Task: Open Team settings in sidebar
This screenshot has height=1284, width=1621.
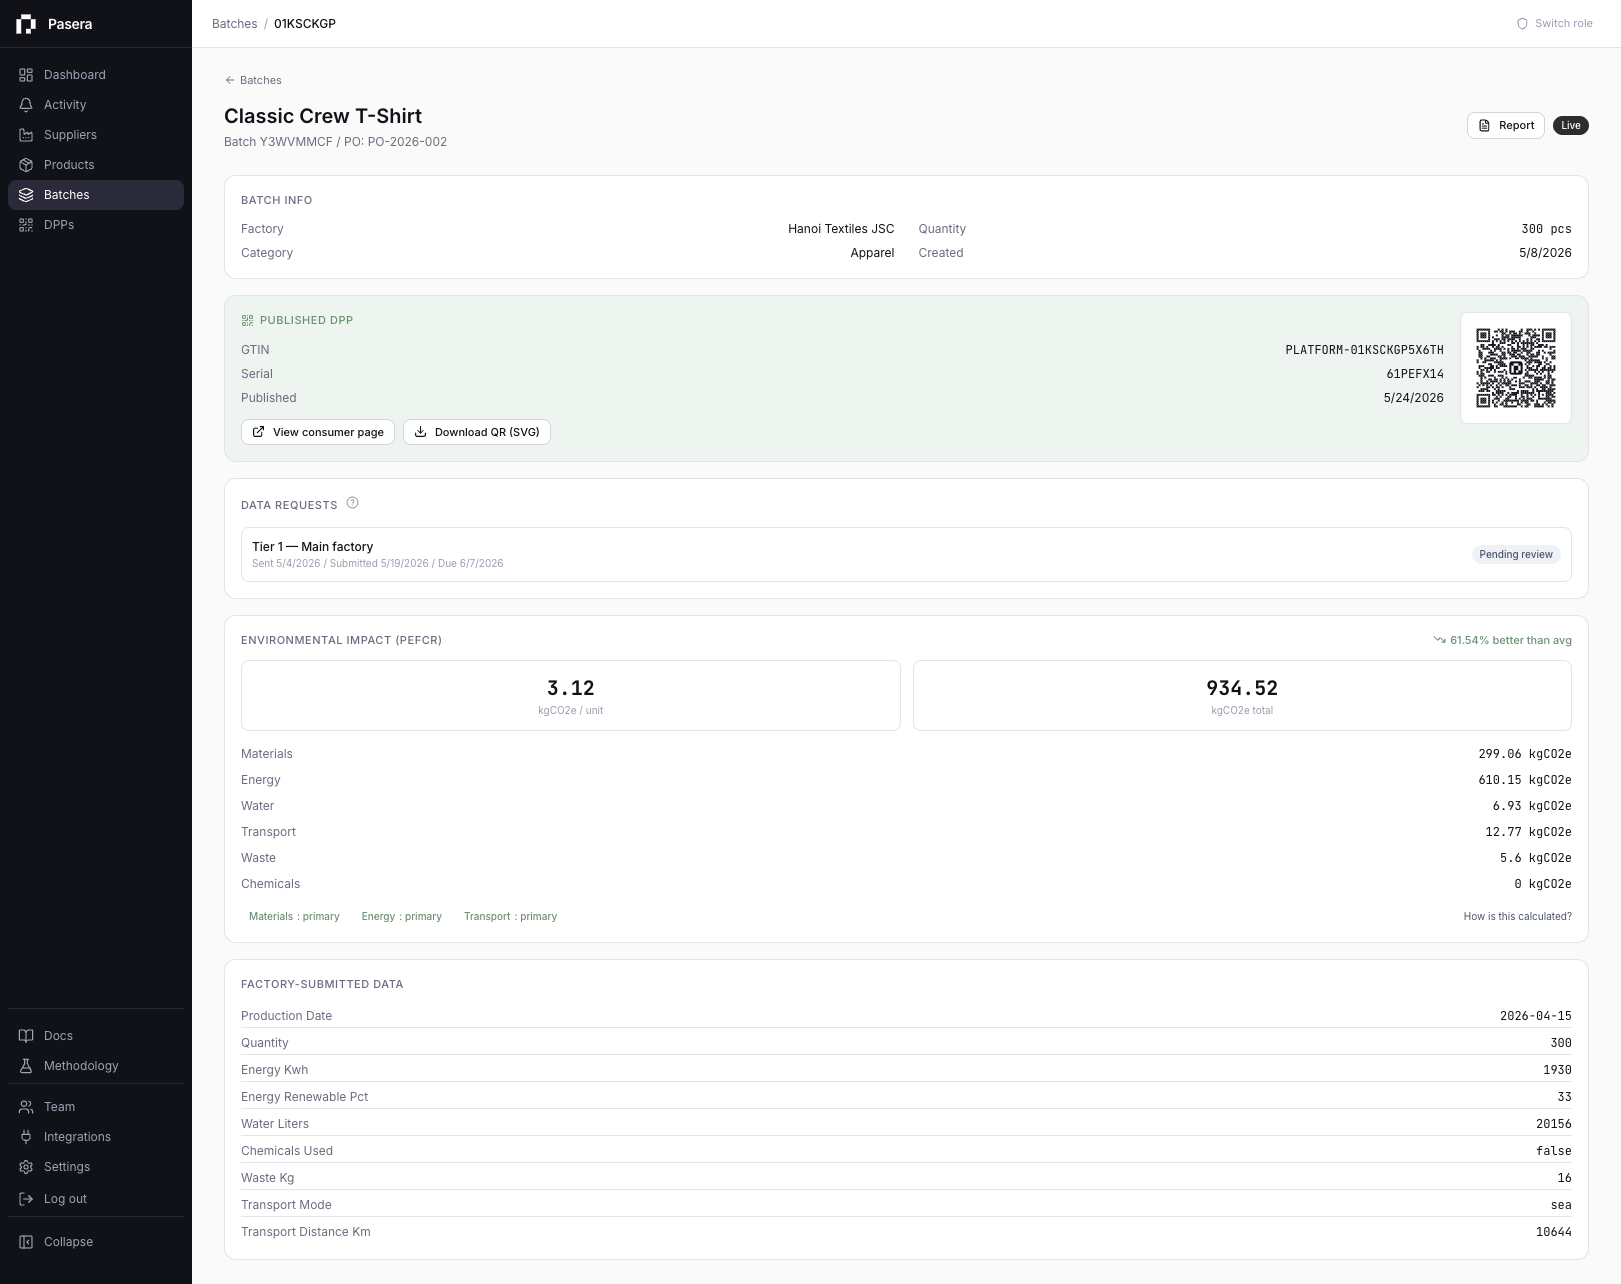Action: click(96, 1107)
